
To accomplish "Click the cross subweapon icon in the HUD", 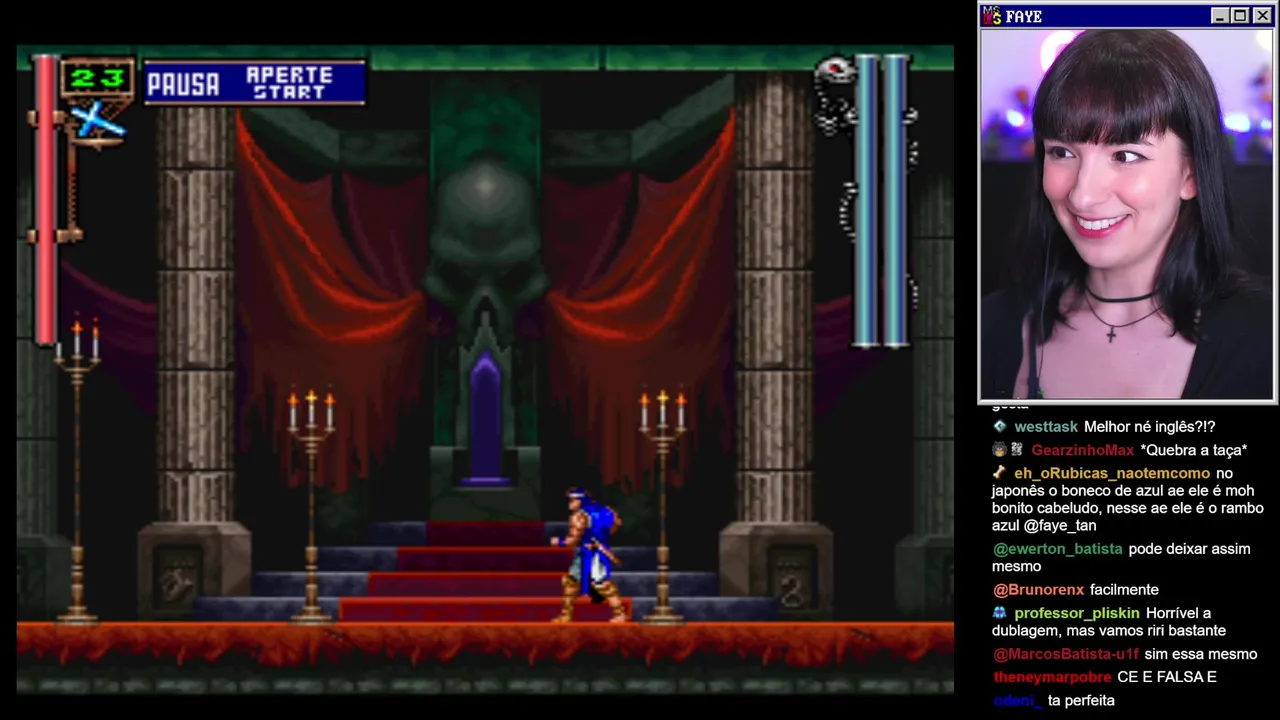I will 98,120.
